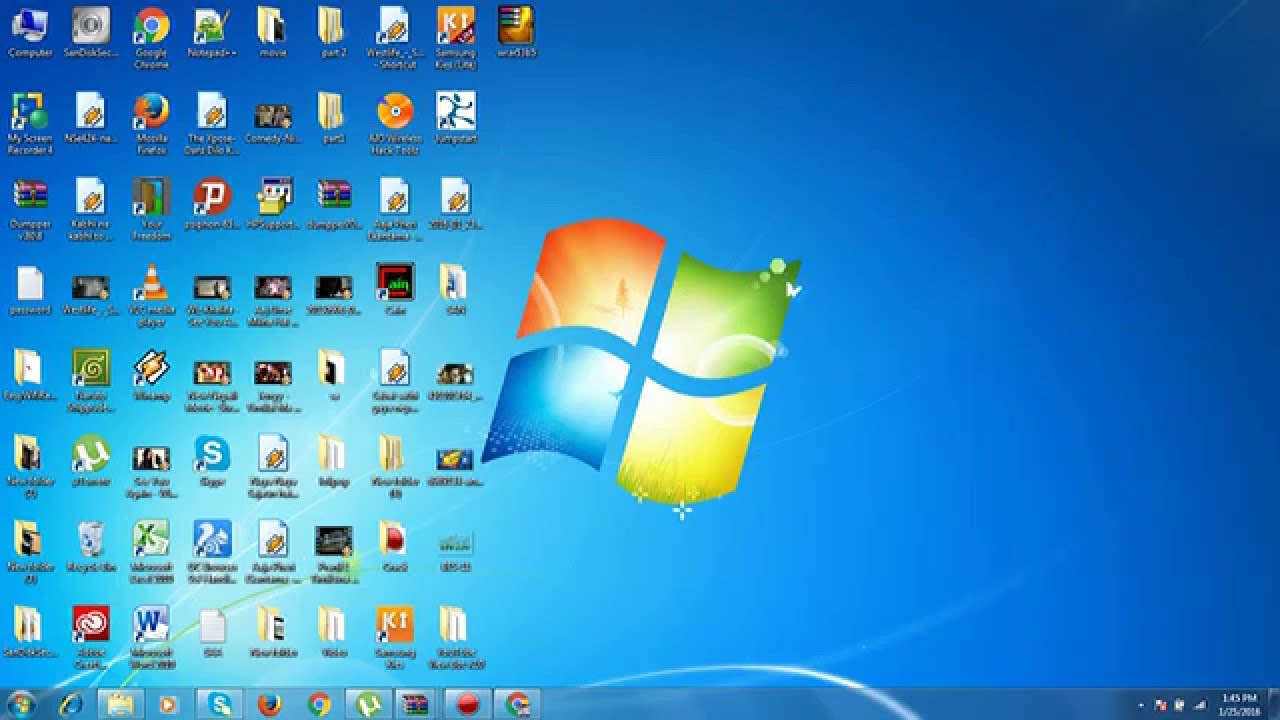Open the clock showing 1:45 PM
The image size is (1280, 720).
[1240, 705]
